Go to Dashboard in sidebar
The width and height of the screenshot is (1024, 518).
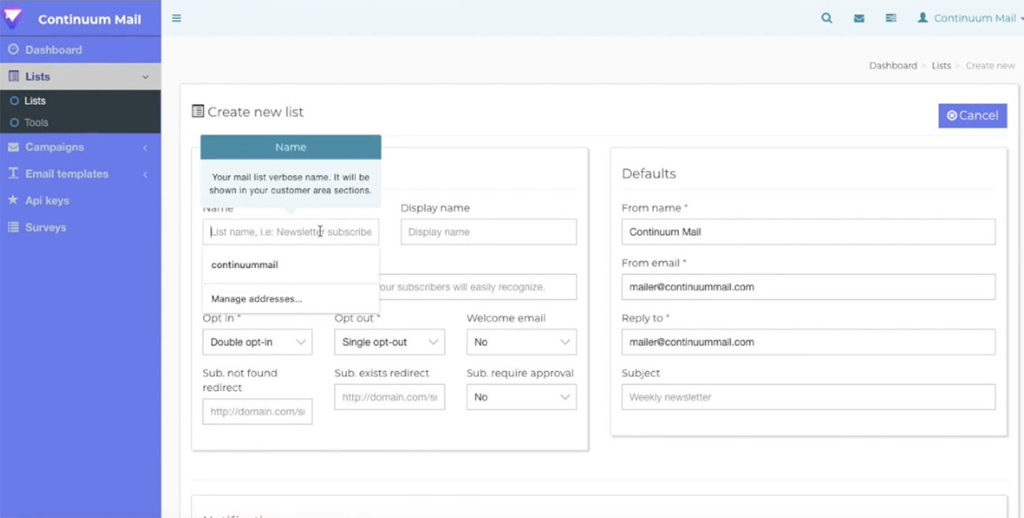80,50
